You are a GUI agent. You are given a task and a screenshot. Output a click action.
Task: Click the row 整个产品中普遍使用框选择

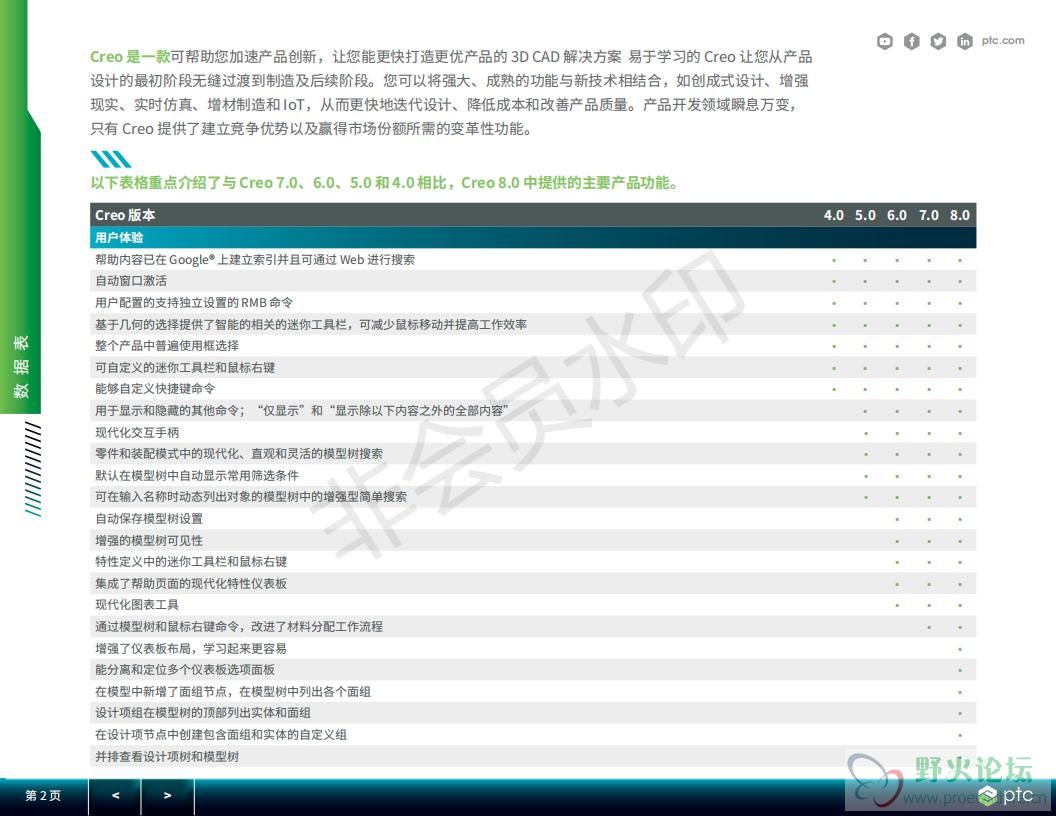click(533, 346)
